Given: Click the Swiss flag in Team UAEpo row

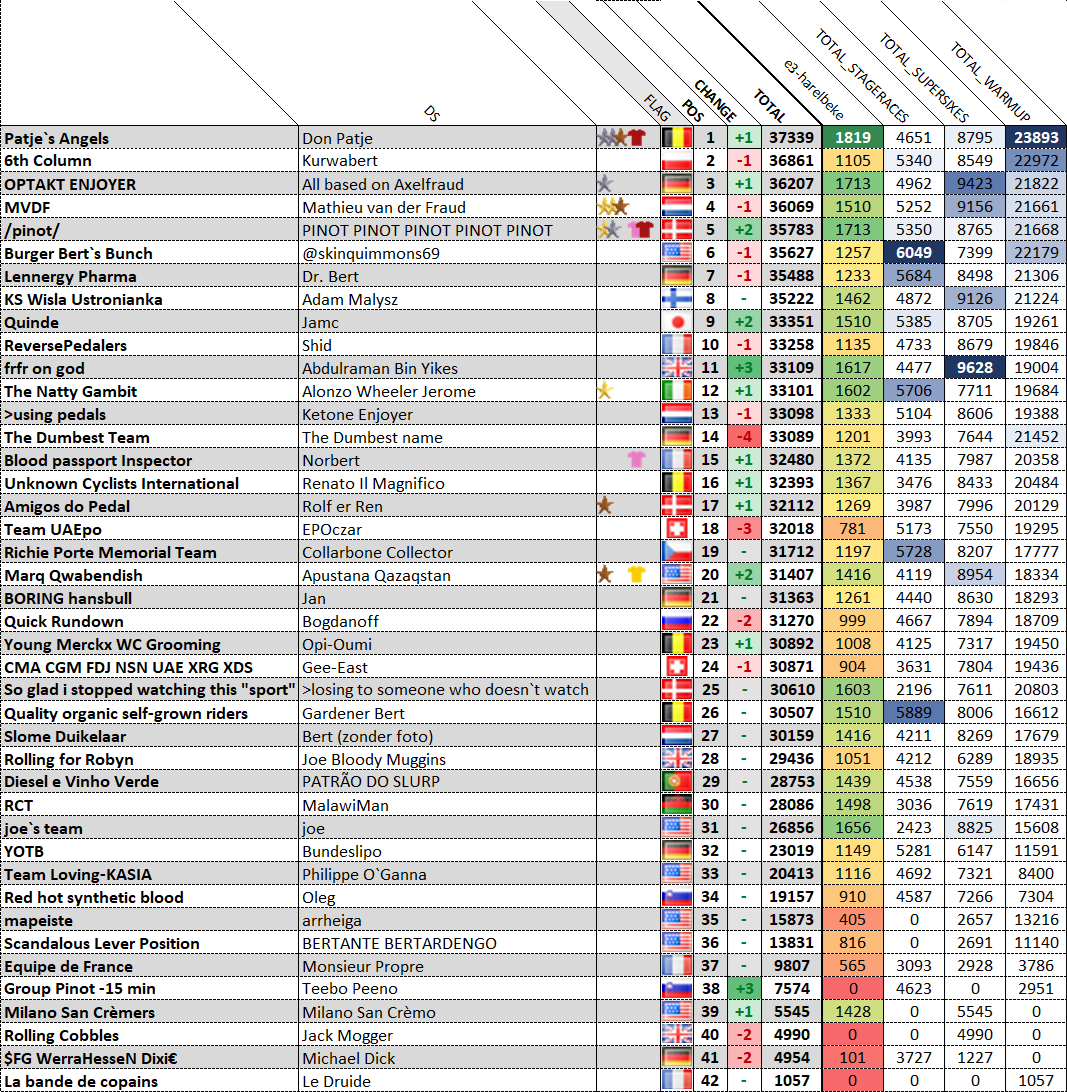Looking at the screenshot, I should [676, 529].
